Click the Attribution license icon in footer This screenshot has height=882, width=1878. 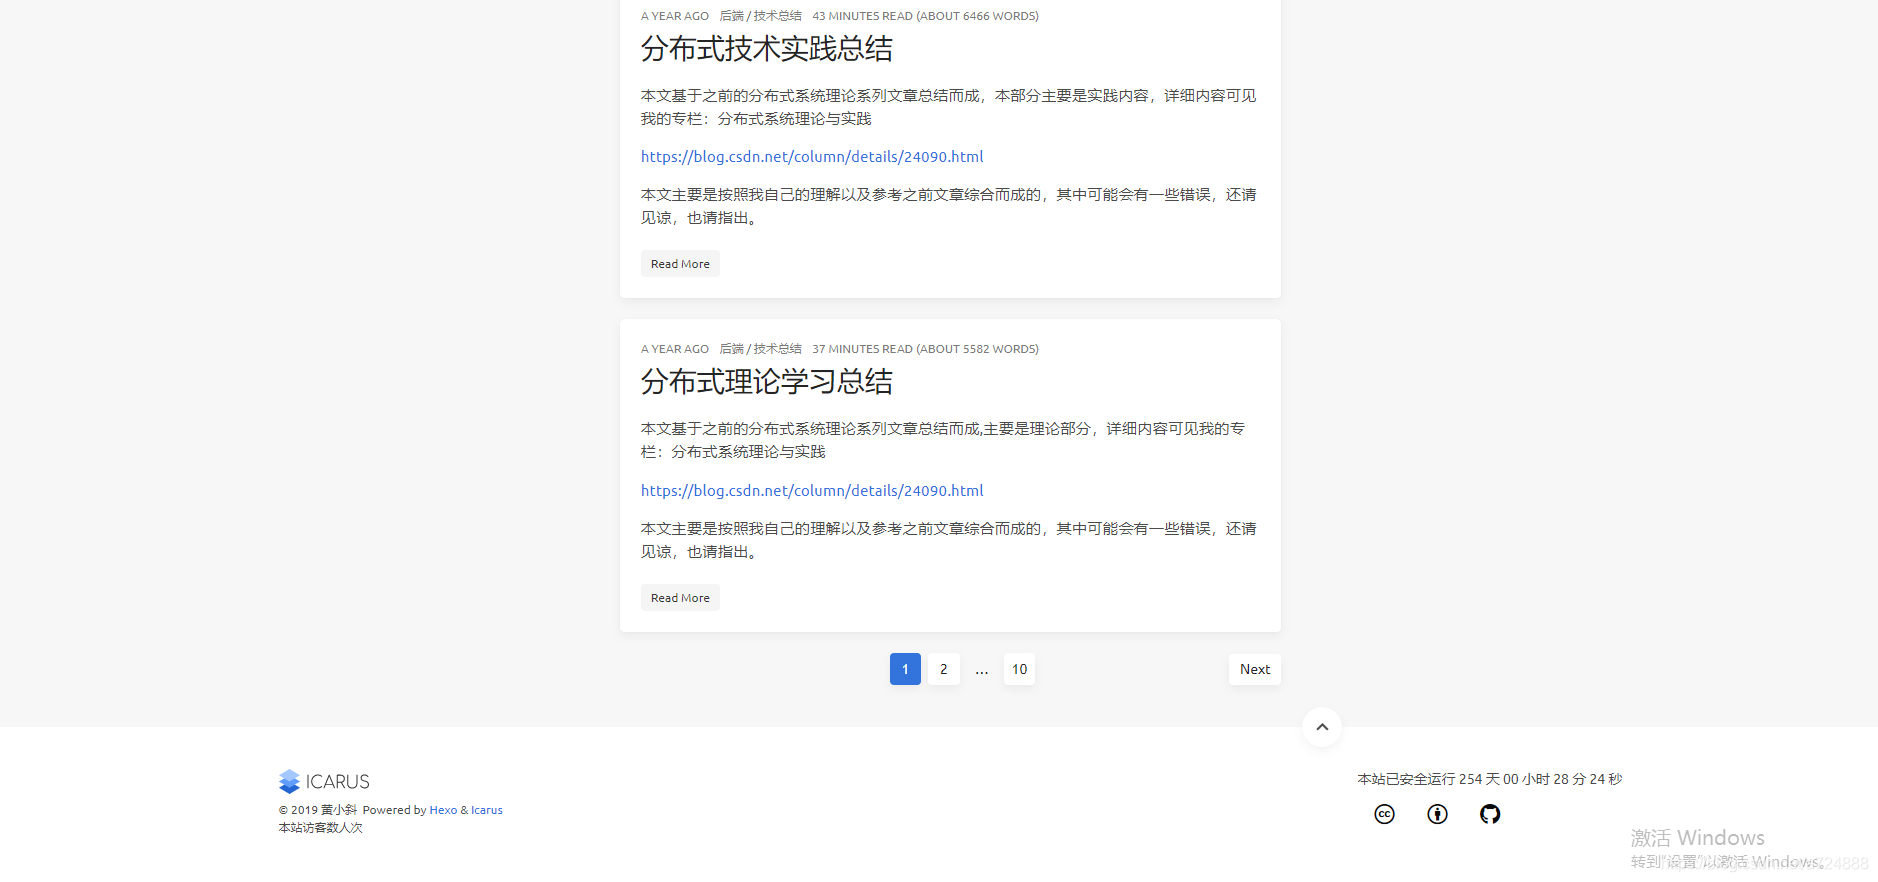click(1437, 814)
